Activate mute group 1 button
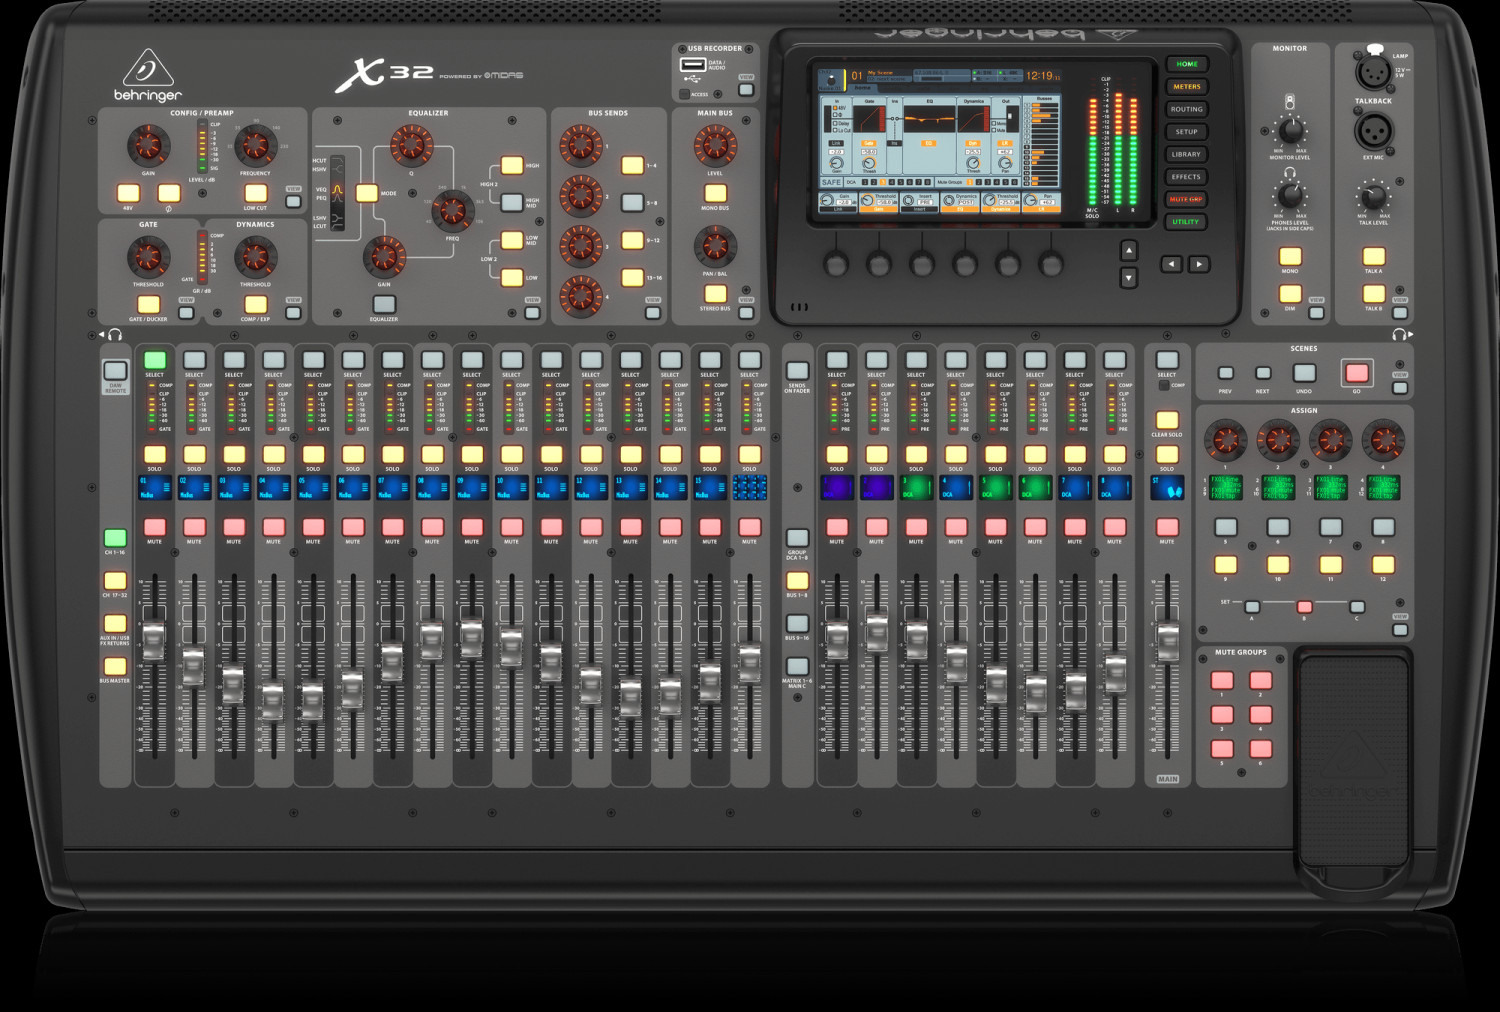The image size is (1500, 1012). click(1222, 681)
